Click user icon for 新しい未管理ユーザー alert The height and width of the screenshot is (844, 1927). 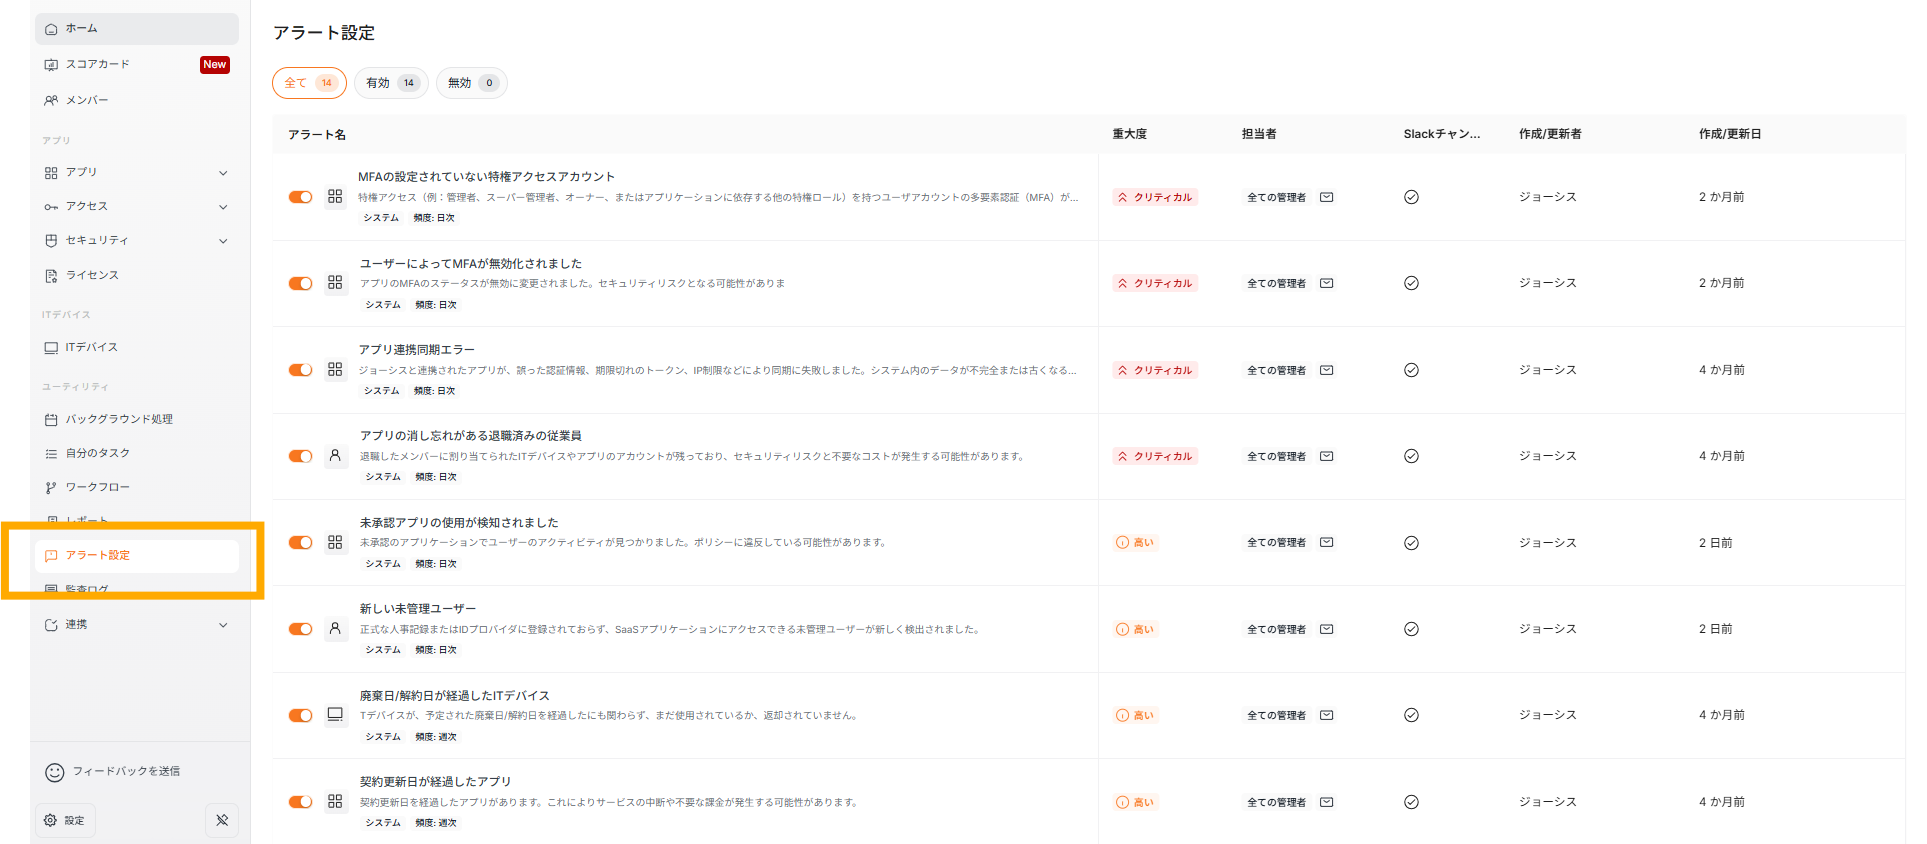tap(335, 629)
